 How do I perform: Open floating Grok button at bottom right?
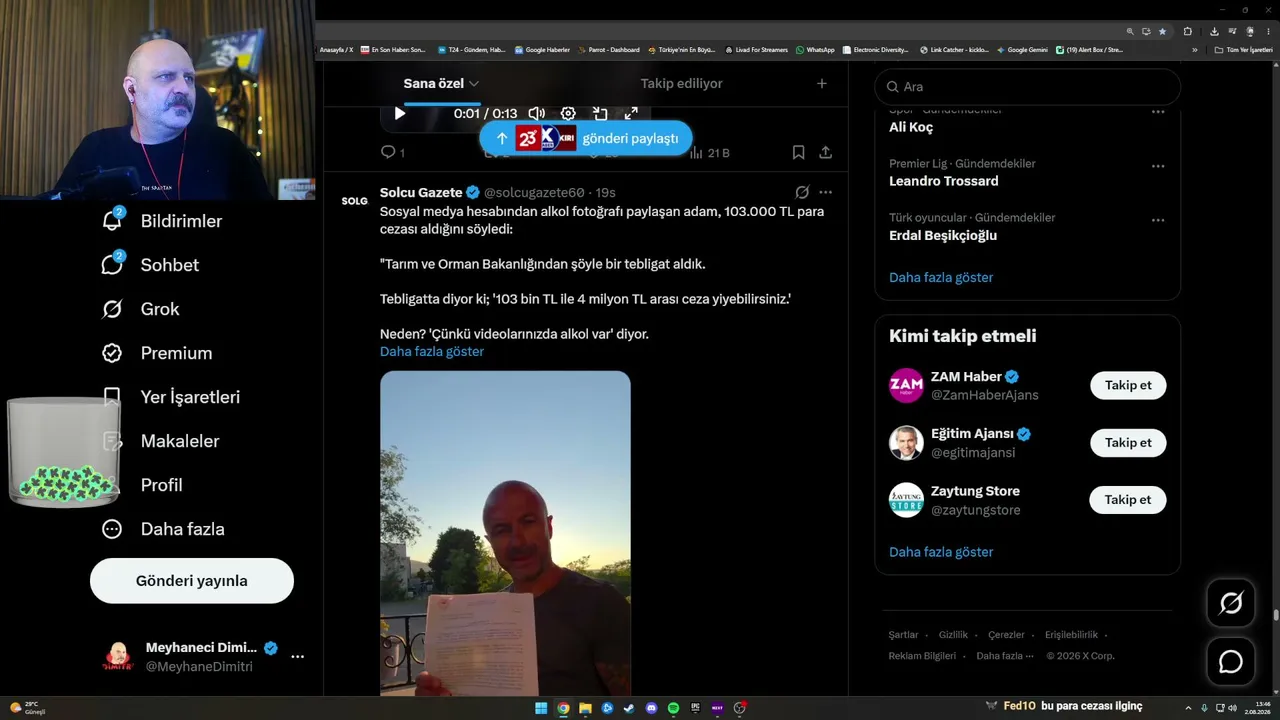tap(1231, 603)
